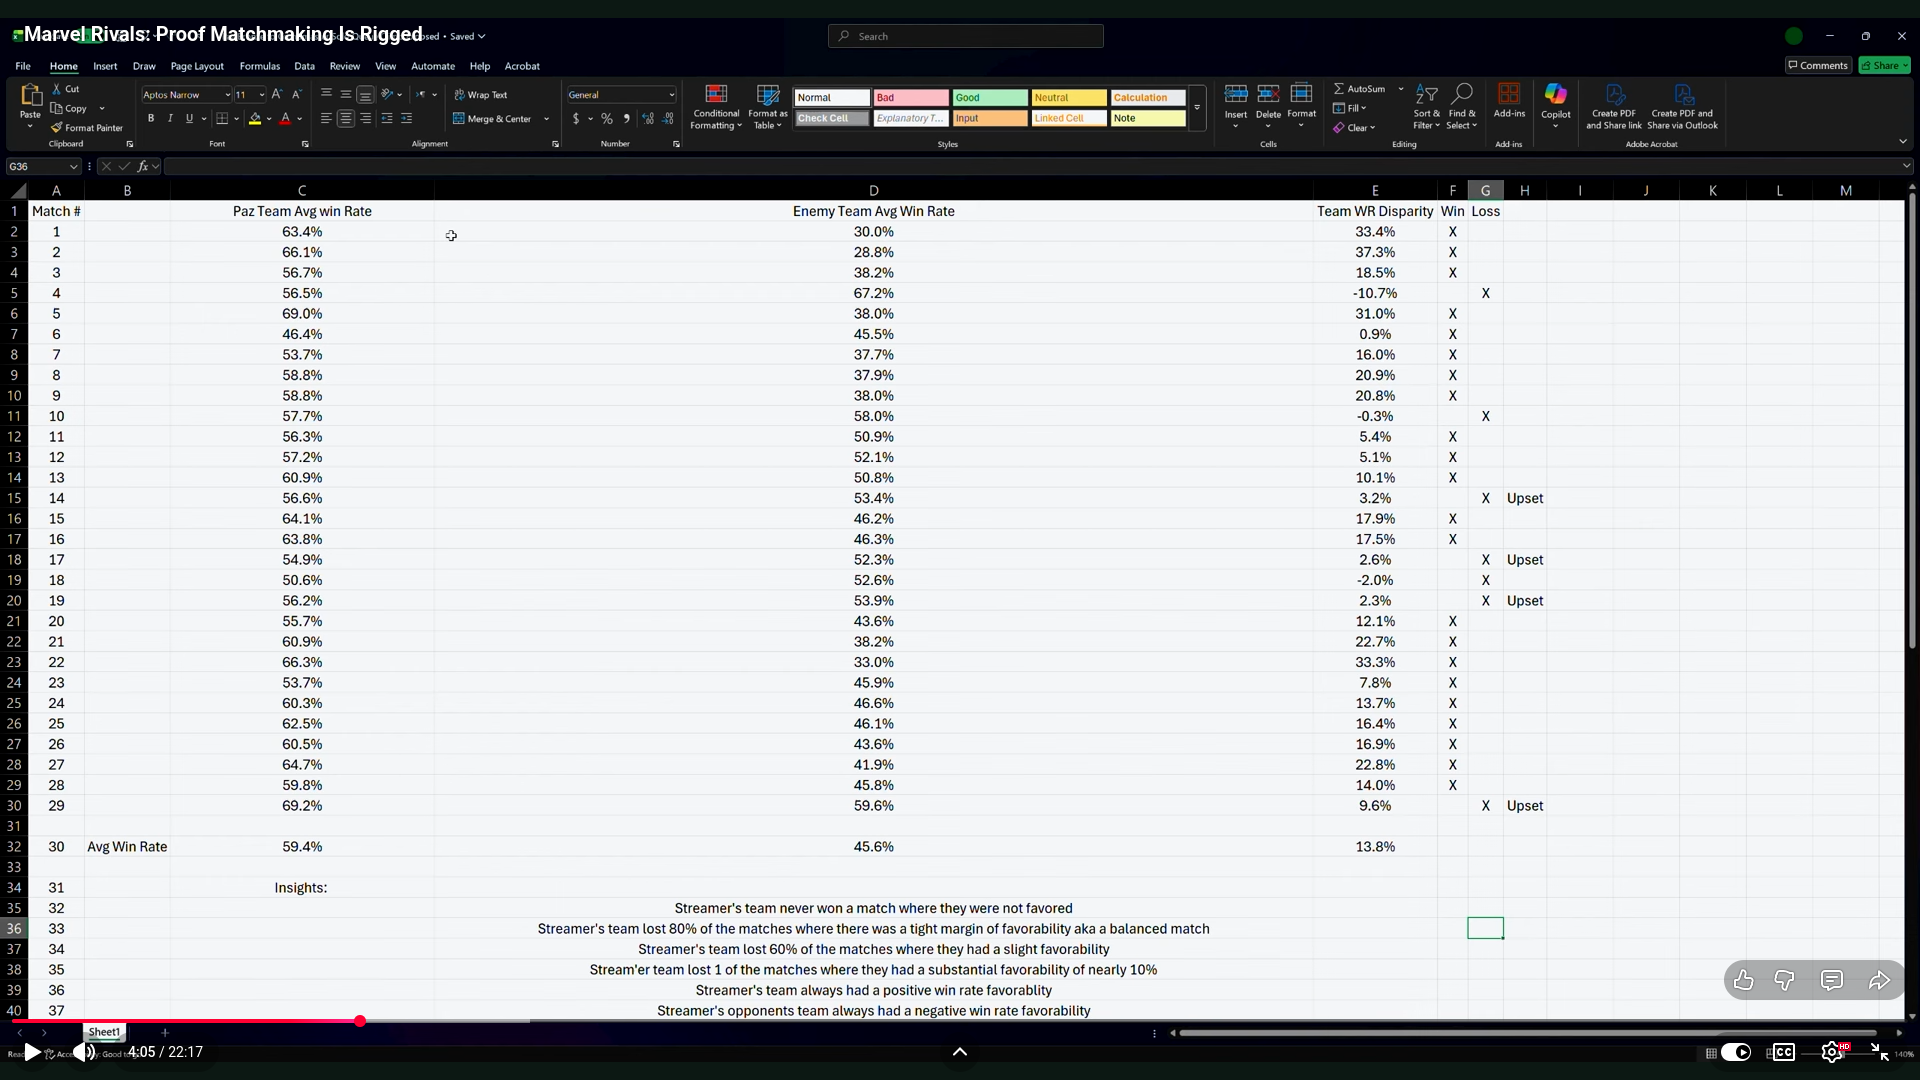The height and width of the screenshot is (1080, 1920).
Task: Click the Format Painter tool
Action: coord(87,128)
